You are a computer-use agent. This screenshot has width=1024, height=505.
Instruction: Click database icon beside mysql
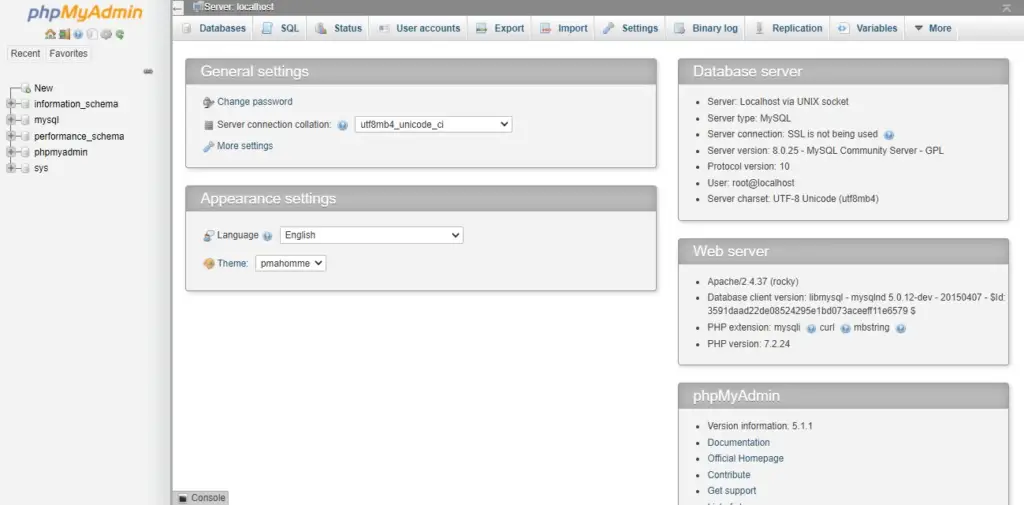25,120
